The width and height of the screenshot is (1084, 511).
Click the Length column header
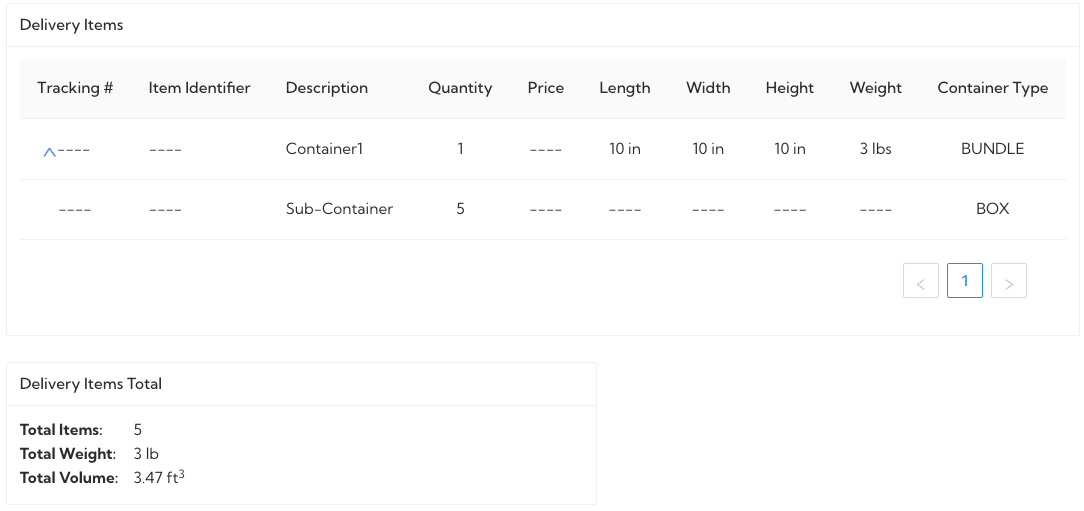click(625, 88)
